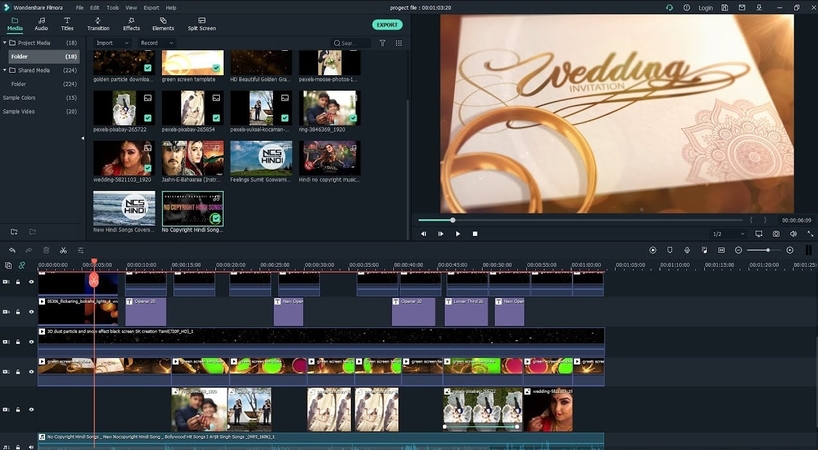The image size is (818, 450).
Task: Collapse the media sidebar with left arrow
Action: (82, 138)
